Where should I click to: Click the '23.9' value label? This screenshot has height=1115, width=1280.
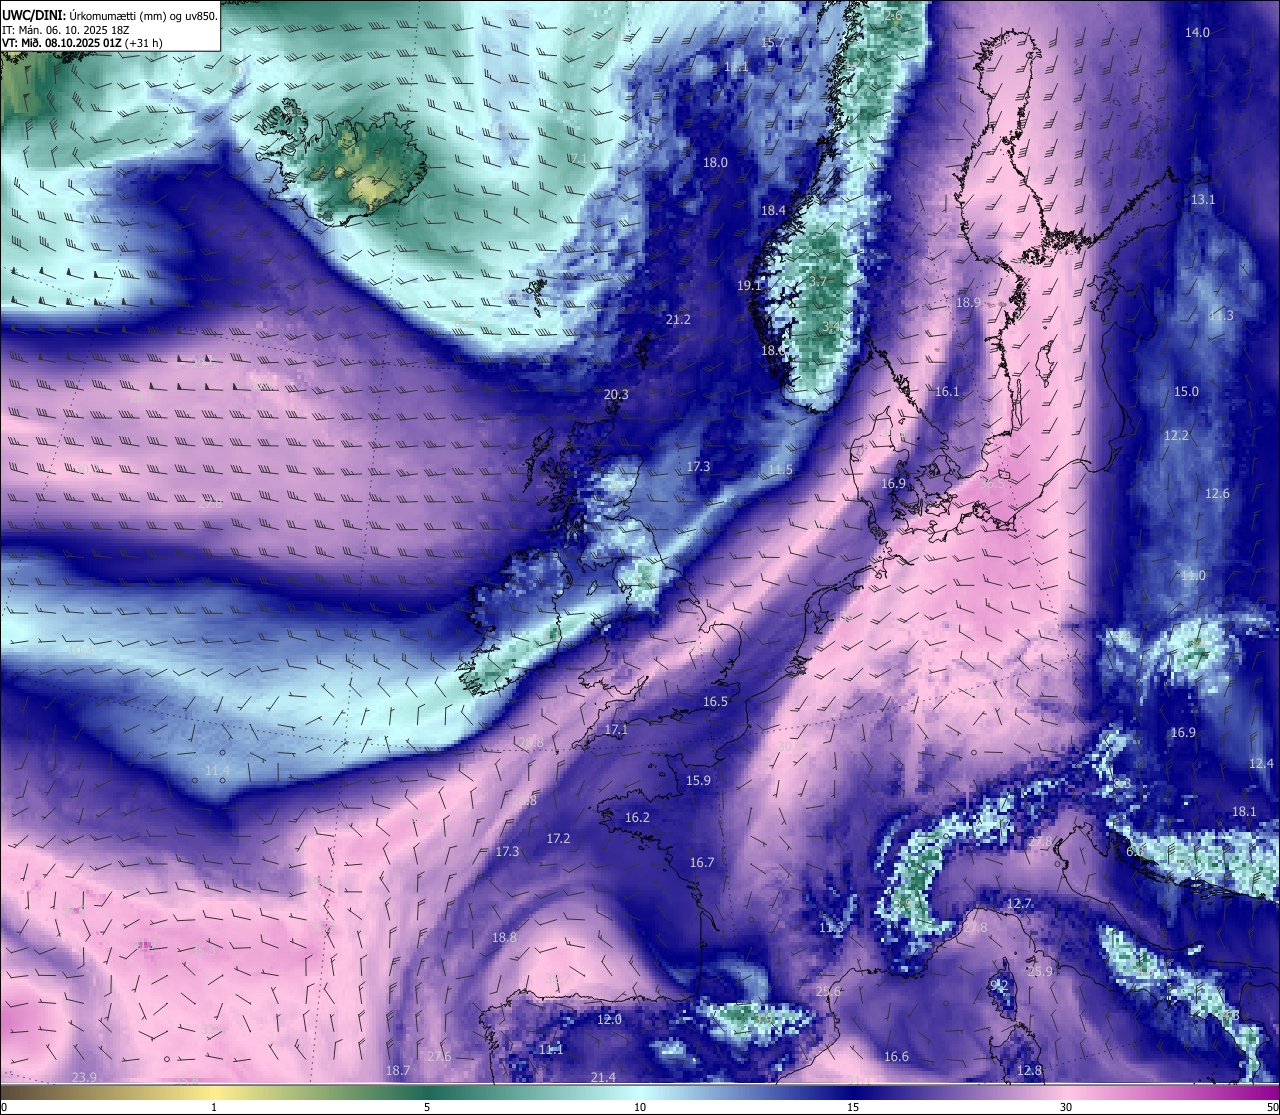[84, 1078]
